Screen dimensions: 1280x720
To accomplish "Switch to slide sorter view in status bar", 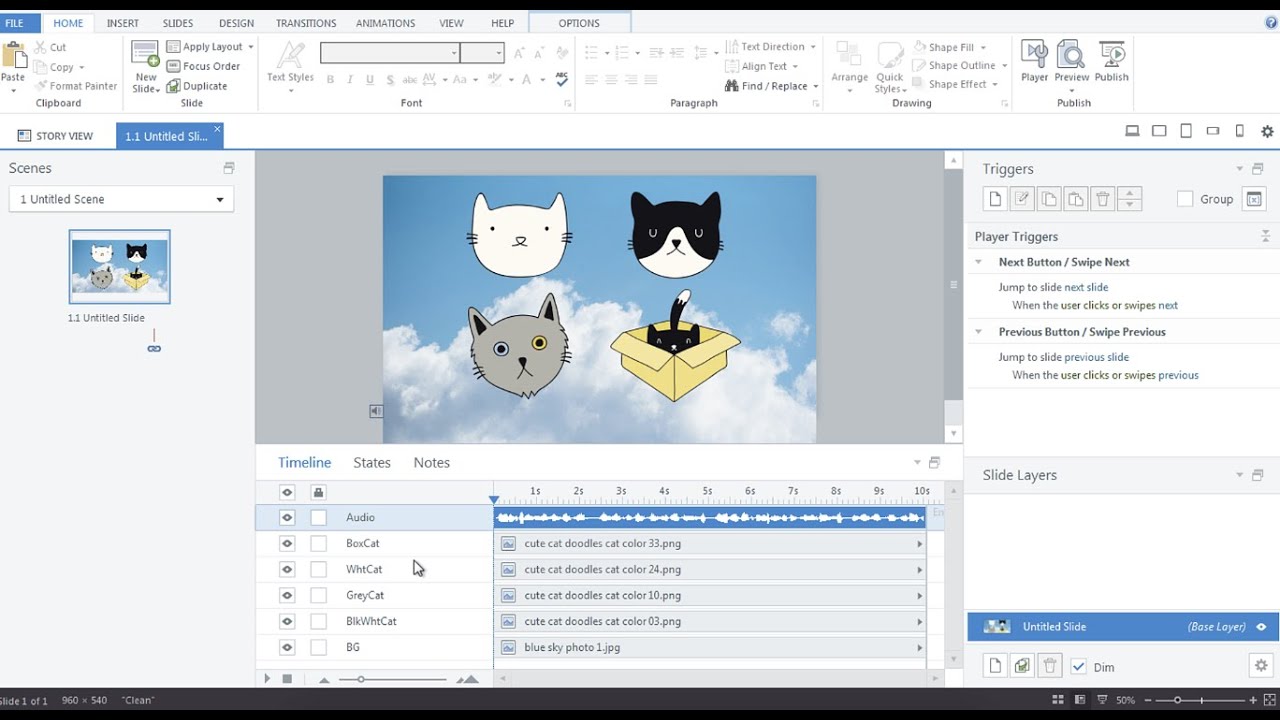I will pyautogui.click(x=1057, y=700).
